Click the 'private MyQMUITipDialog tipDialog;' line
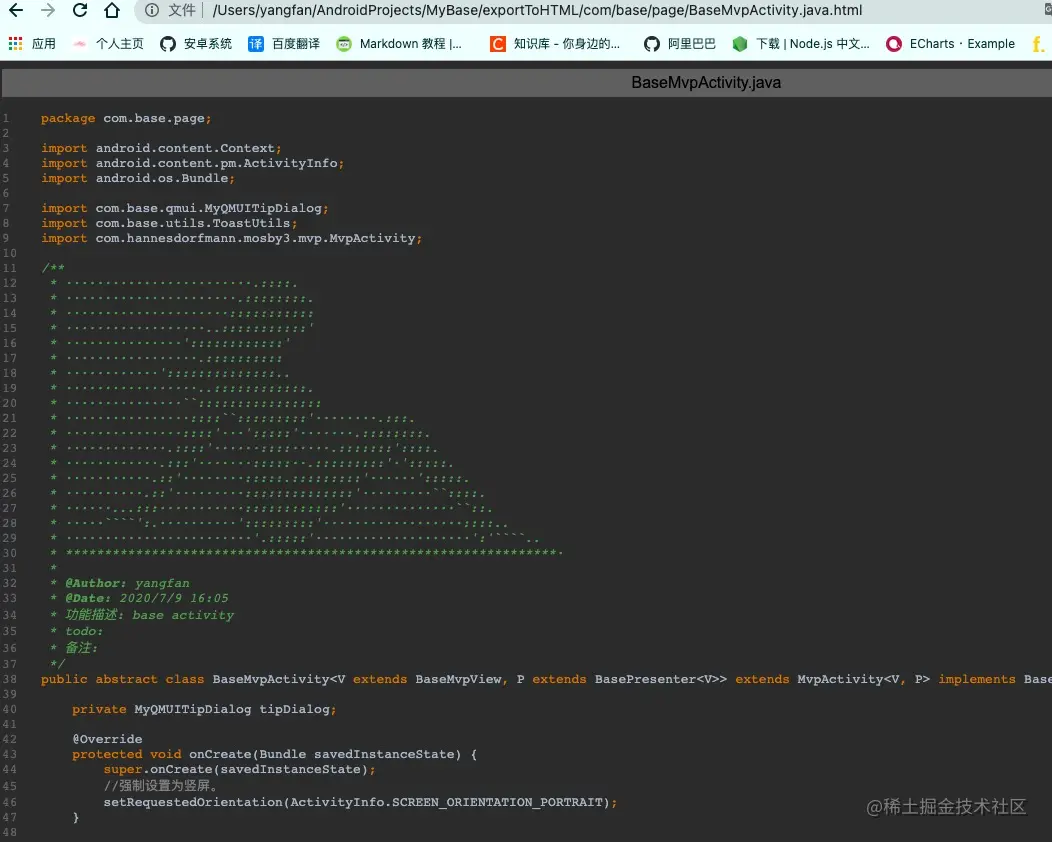Image resolution: width=1052 pixels, height=842 pixels. 204,709
